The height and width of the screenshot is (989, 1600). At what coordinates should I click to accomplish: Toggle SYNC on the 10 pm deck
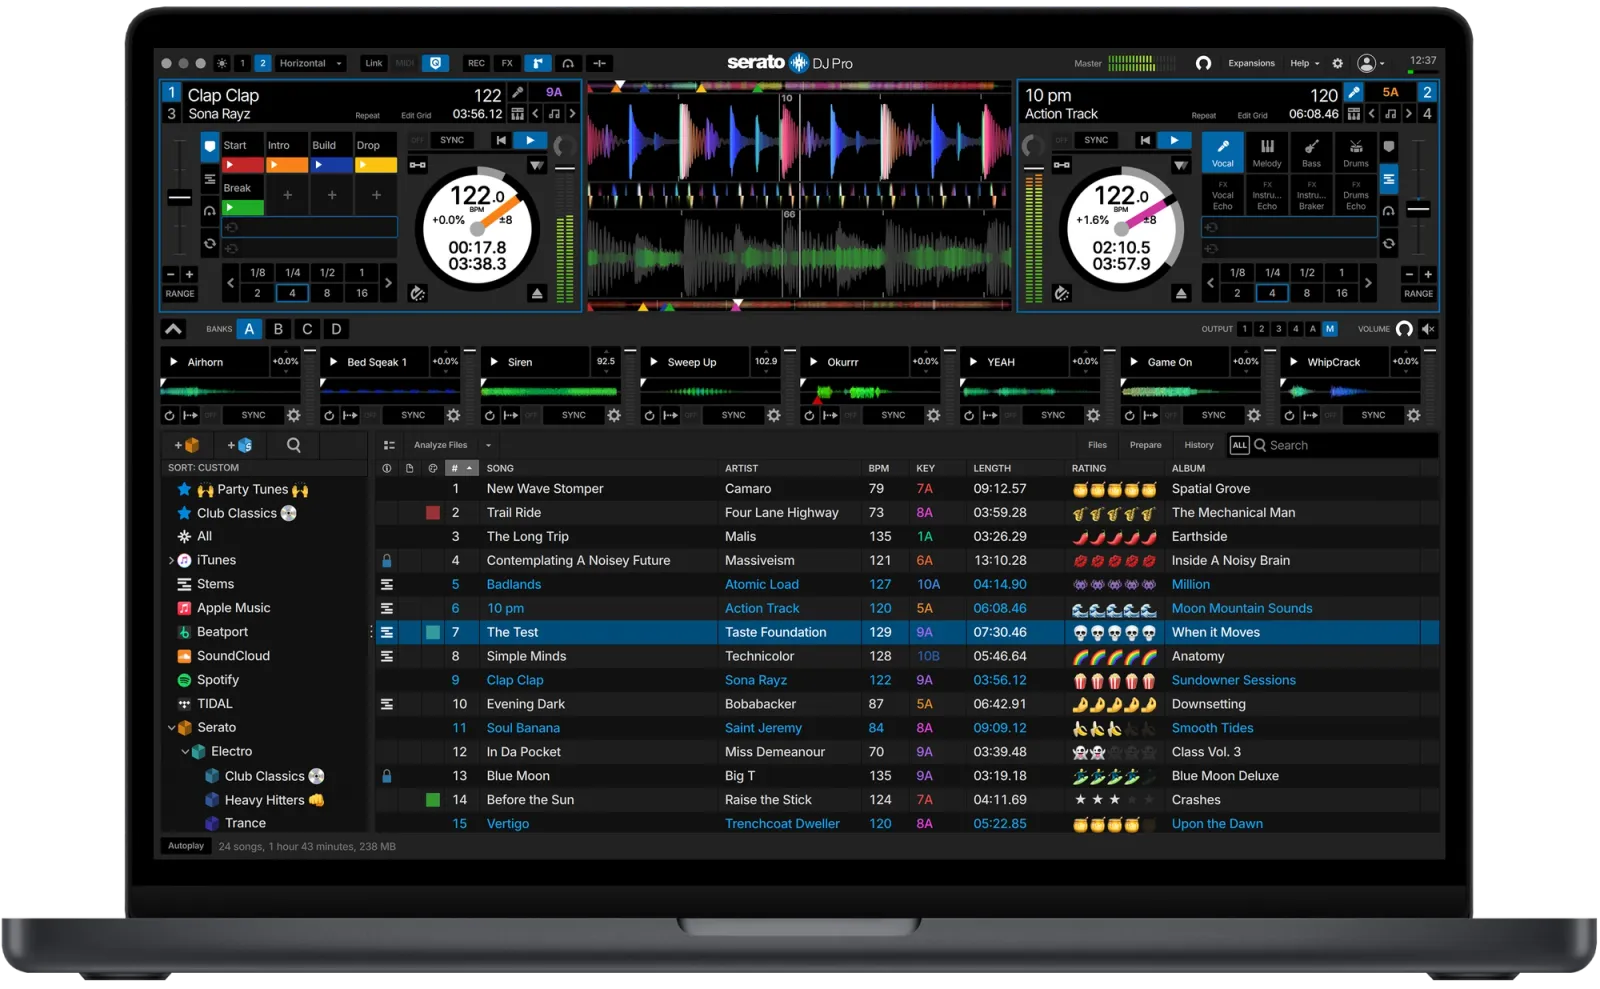(1096, 140)
